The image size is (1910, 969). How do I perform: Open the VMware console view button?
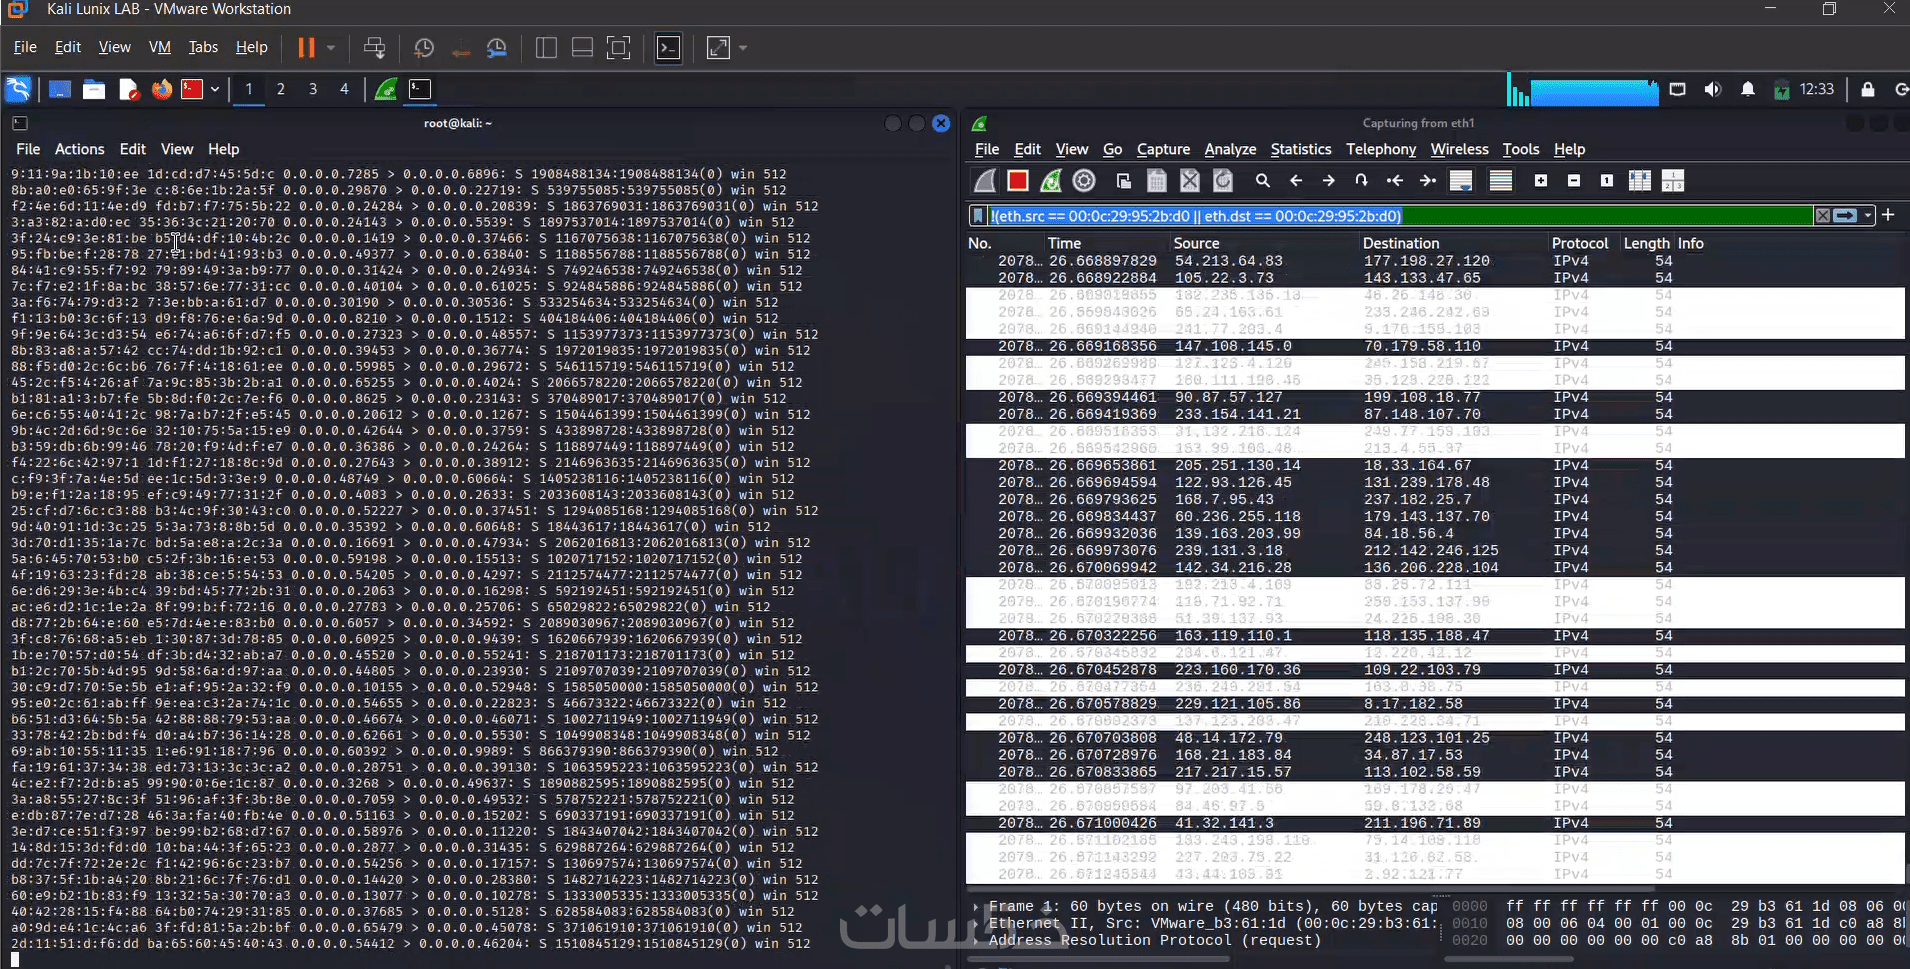pyautogui.click(x=669, y=48)
